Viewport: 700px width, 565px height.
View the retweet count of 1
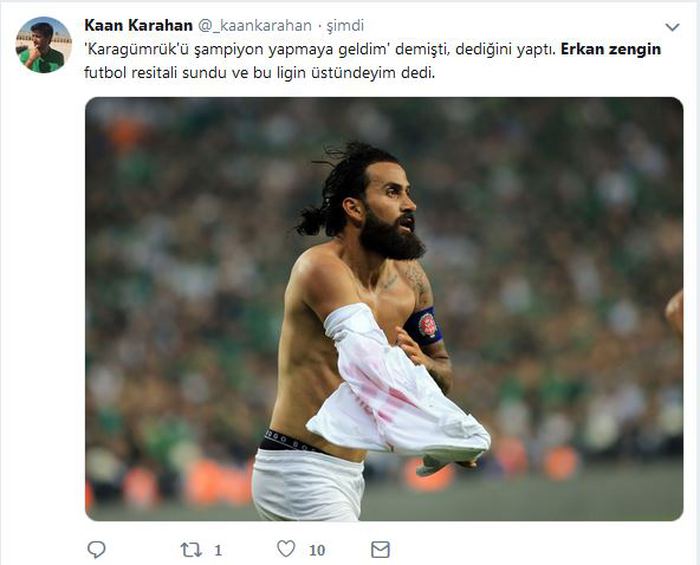[x=218, y=550]
